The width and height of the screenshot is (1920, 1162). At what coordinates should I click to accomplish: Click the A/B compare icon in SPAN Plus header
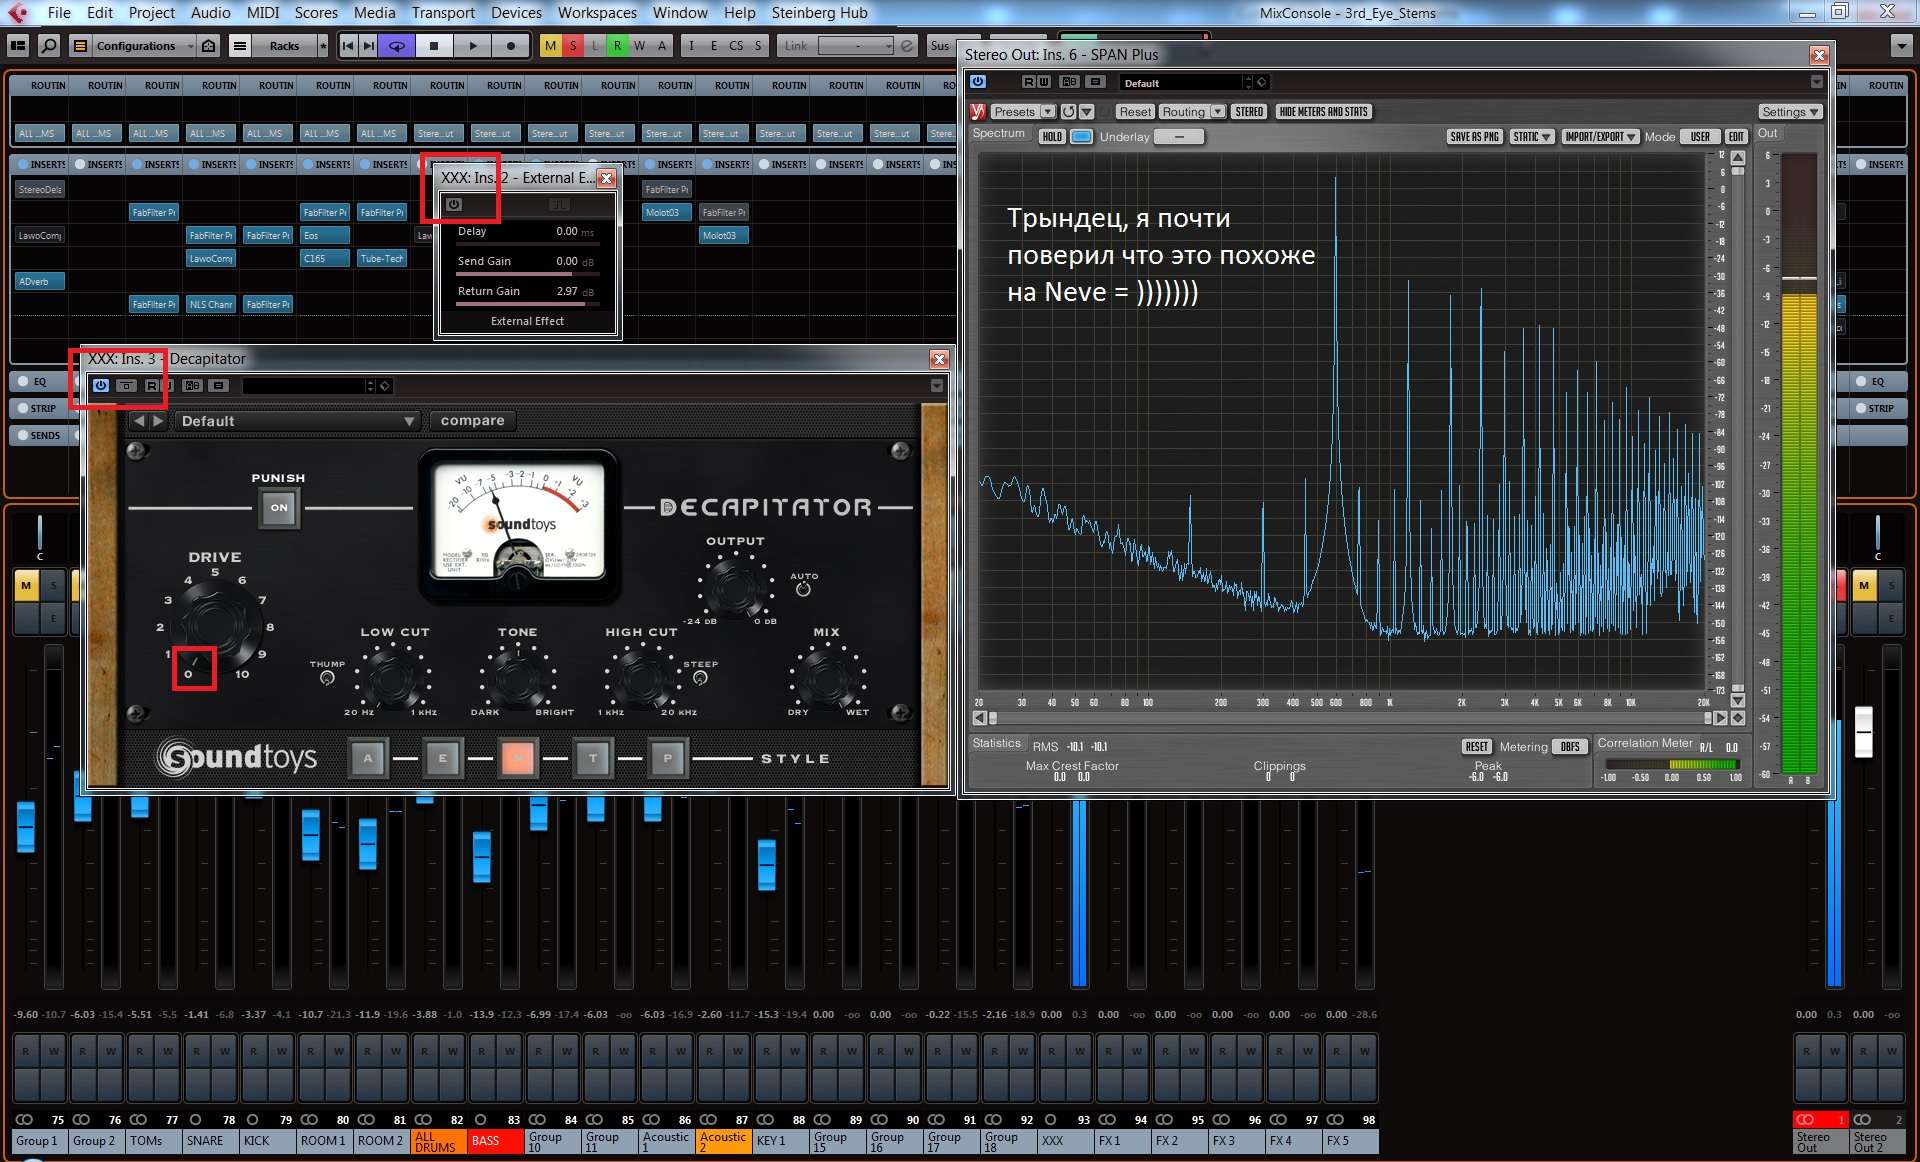[x=1069, y=82]
